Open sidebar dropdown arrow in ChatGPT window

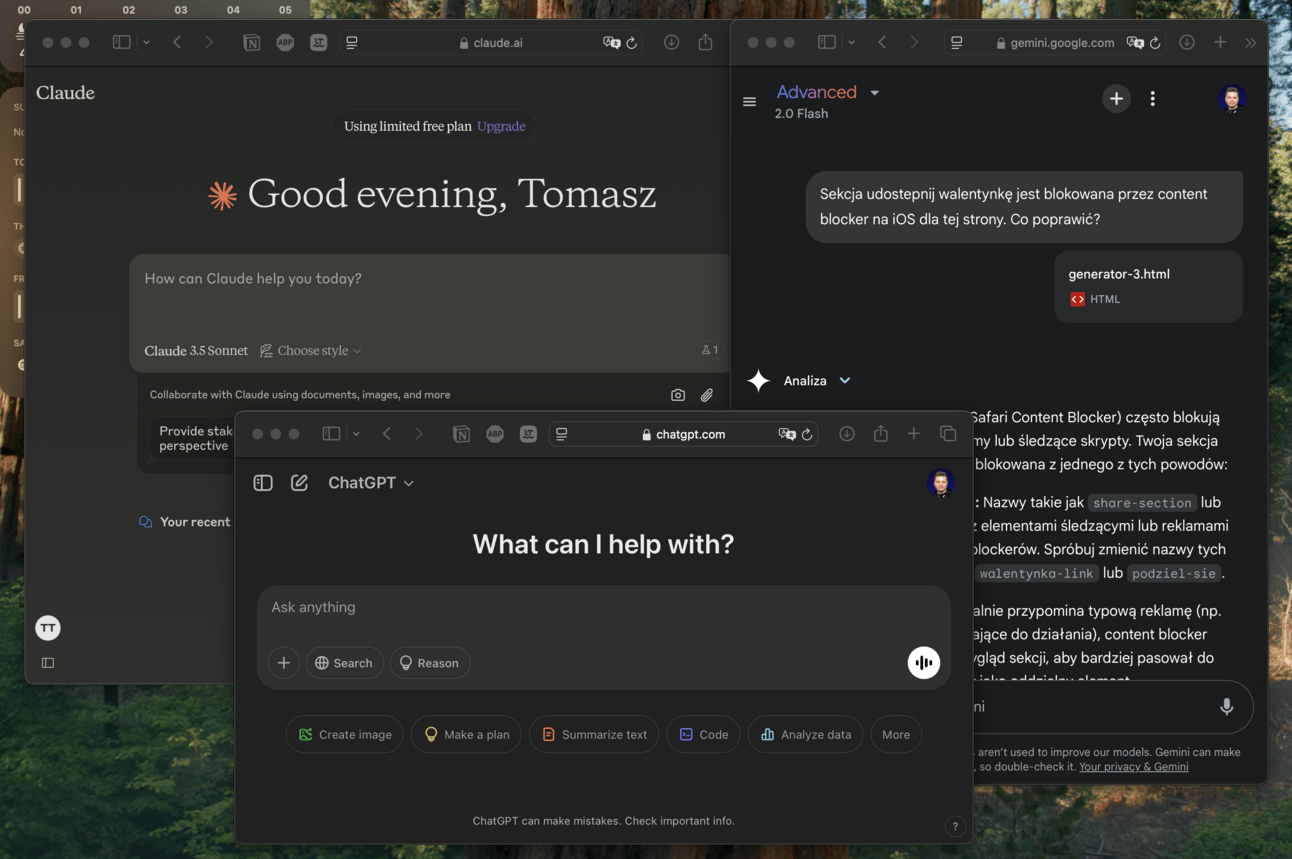(x=356, y=434)
